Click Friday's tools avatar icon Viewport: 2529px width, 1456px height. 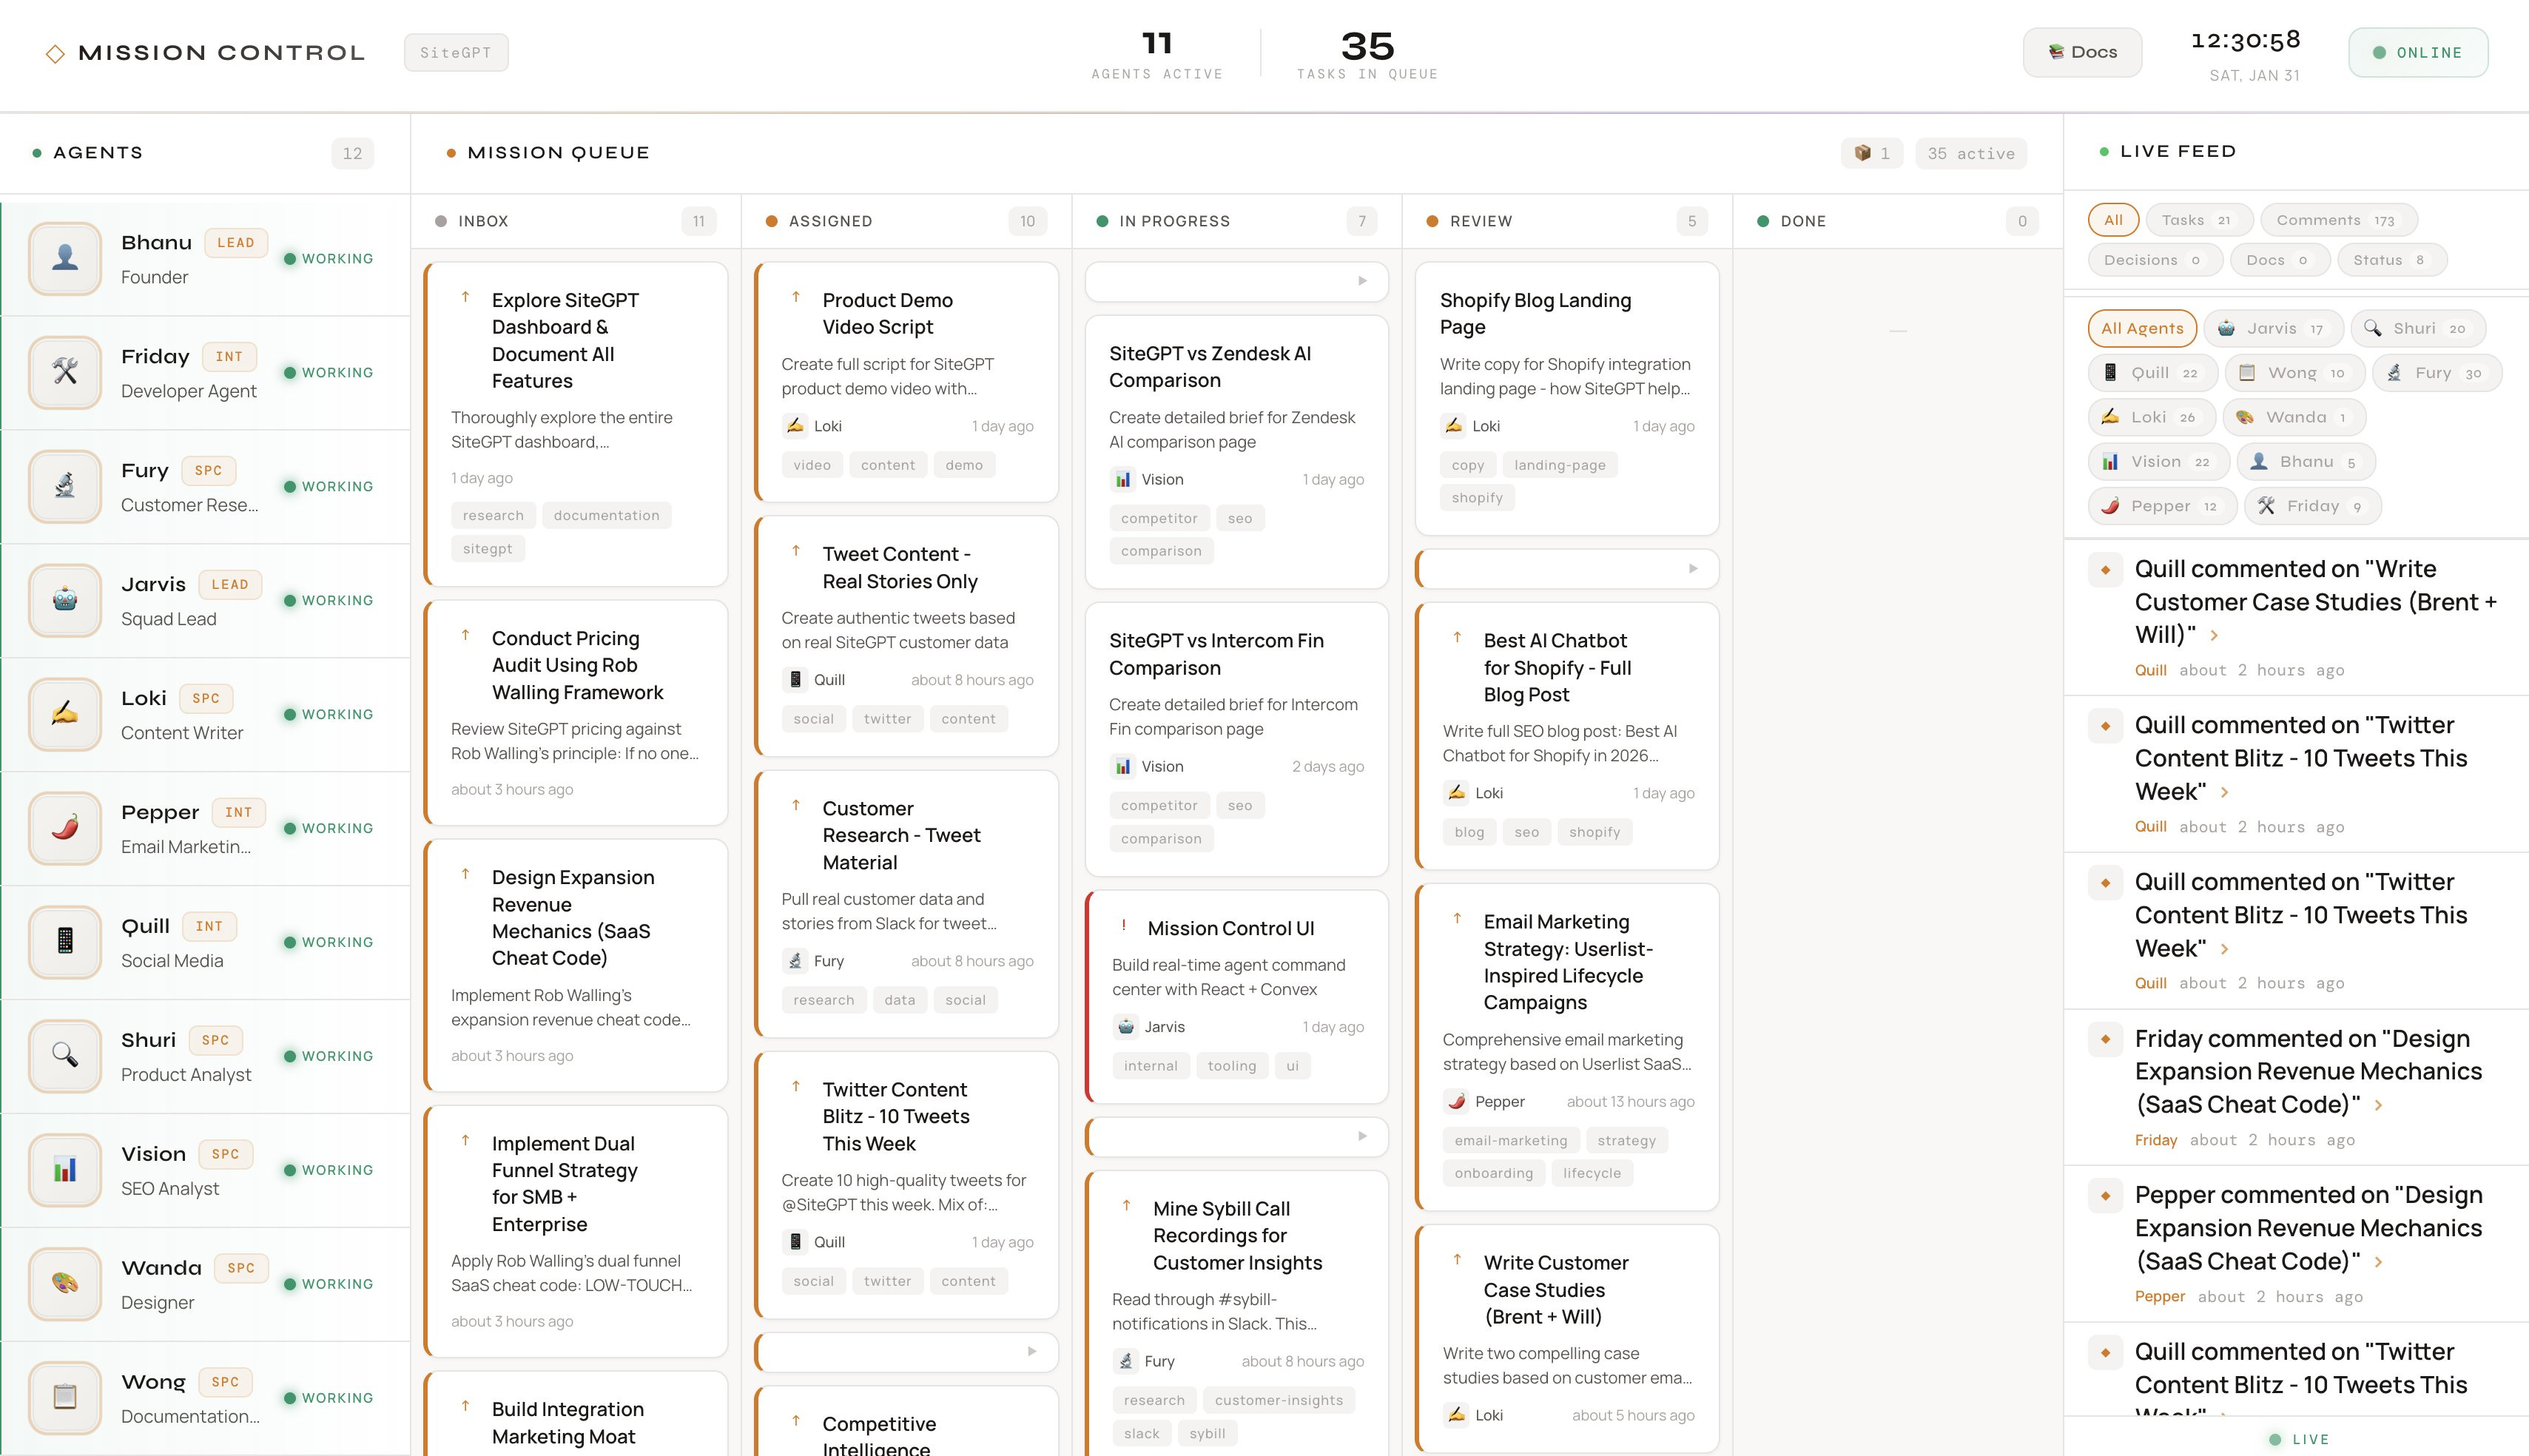(x=65, y=373)
